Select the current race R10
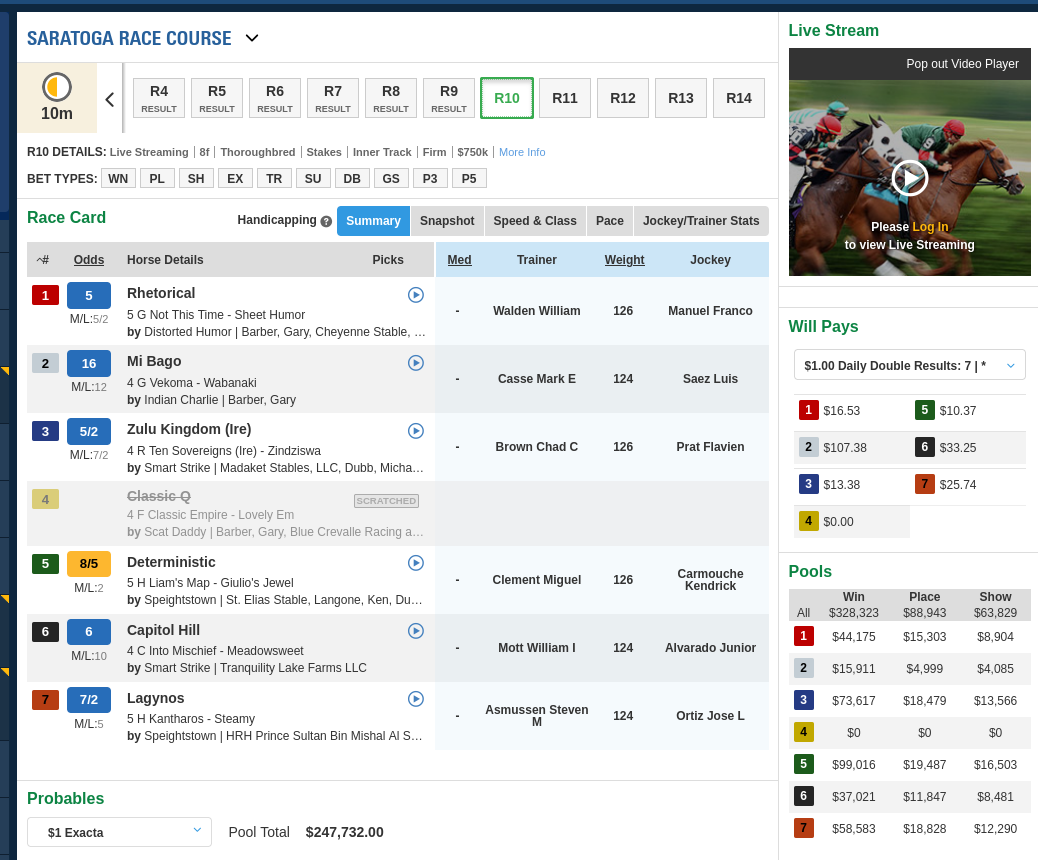 coord(507,98)
